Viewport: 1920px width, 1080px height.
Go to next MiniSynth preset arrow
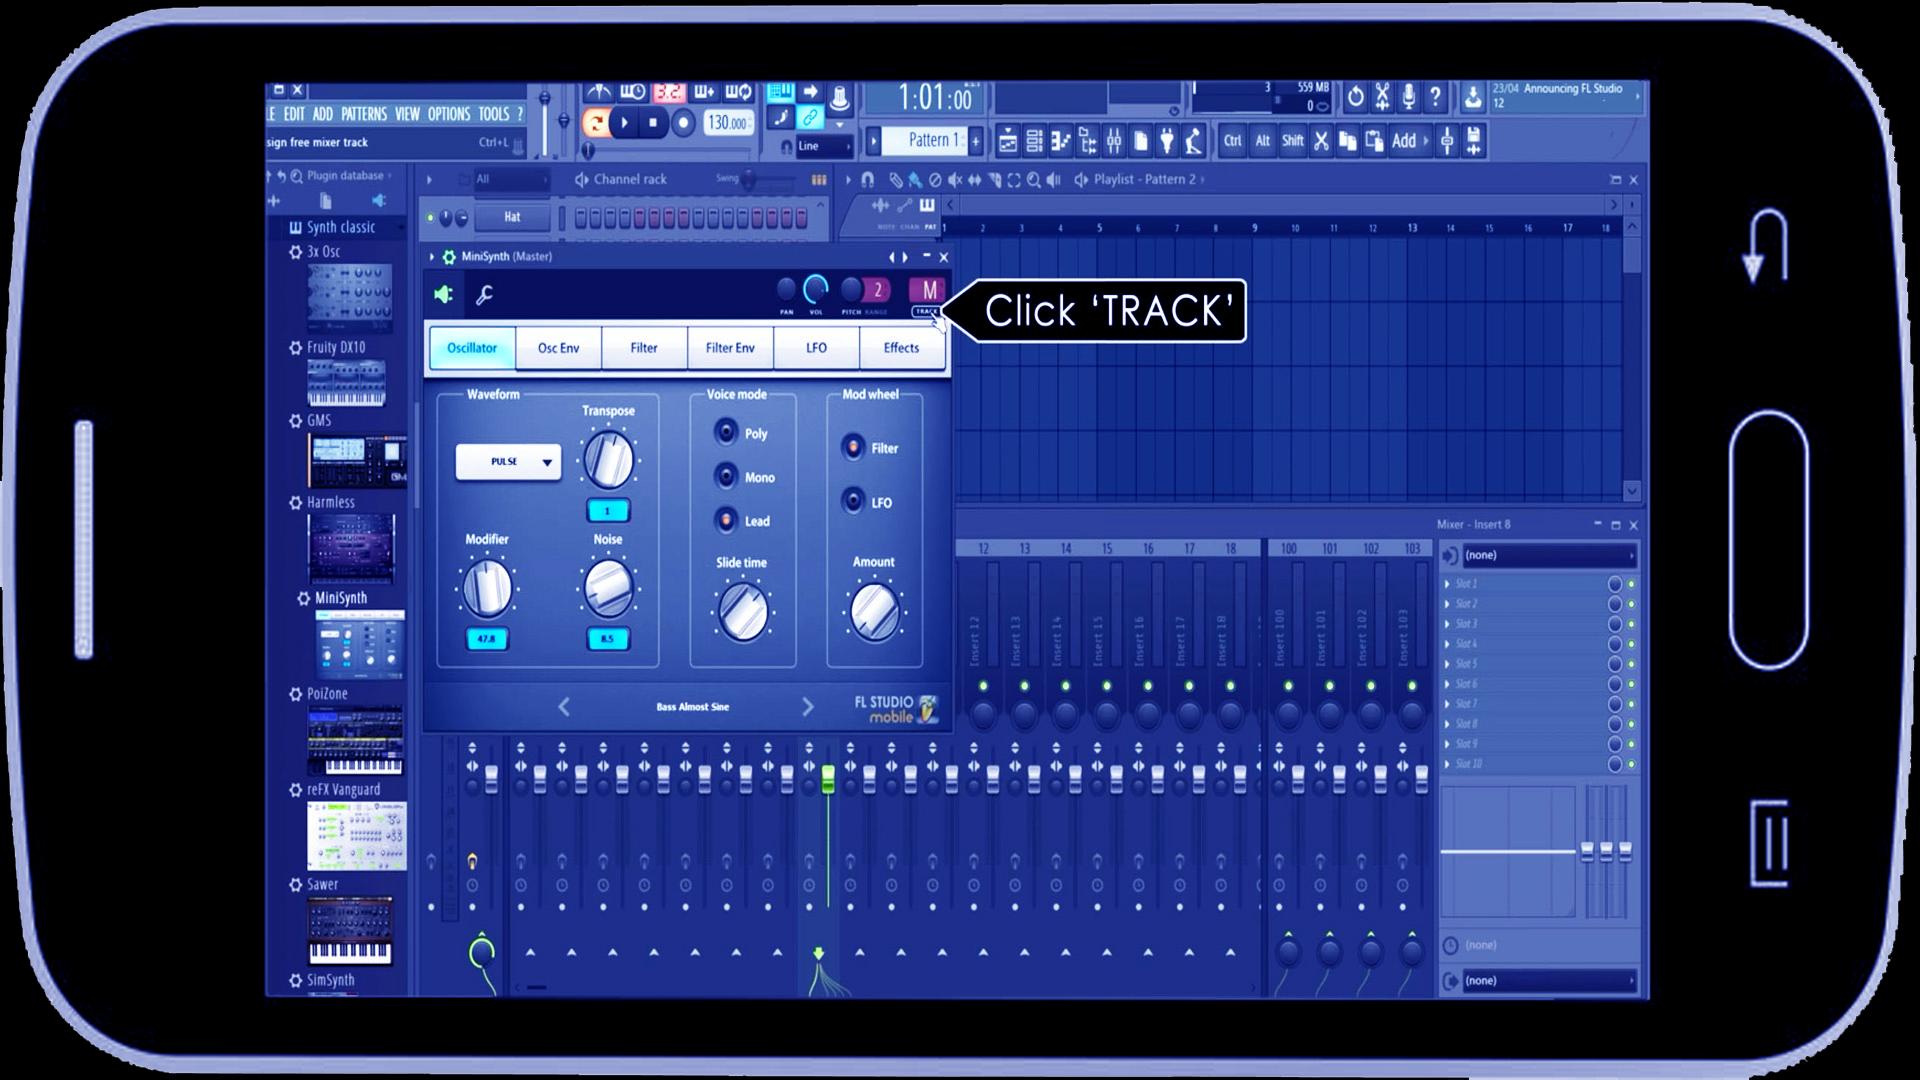click(x=808, y=707)
